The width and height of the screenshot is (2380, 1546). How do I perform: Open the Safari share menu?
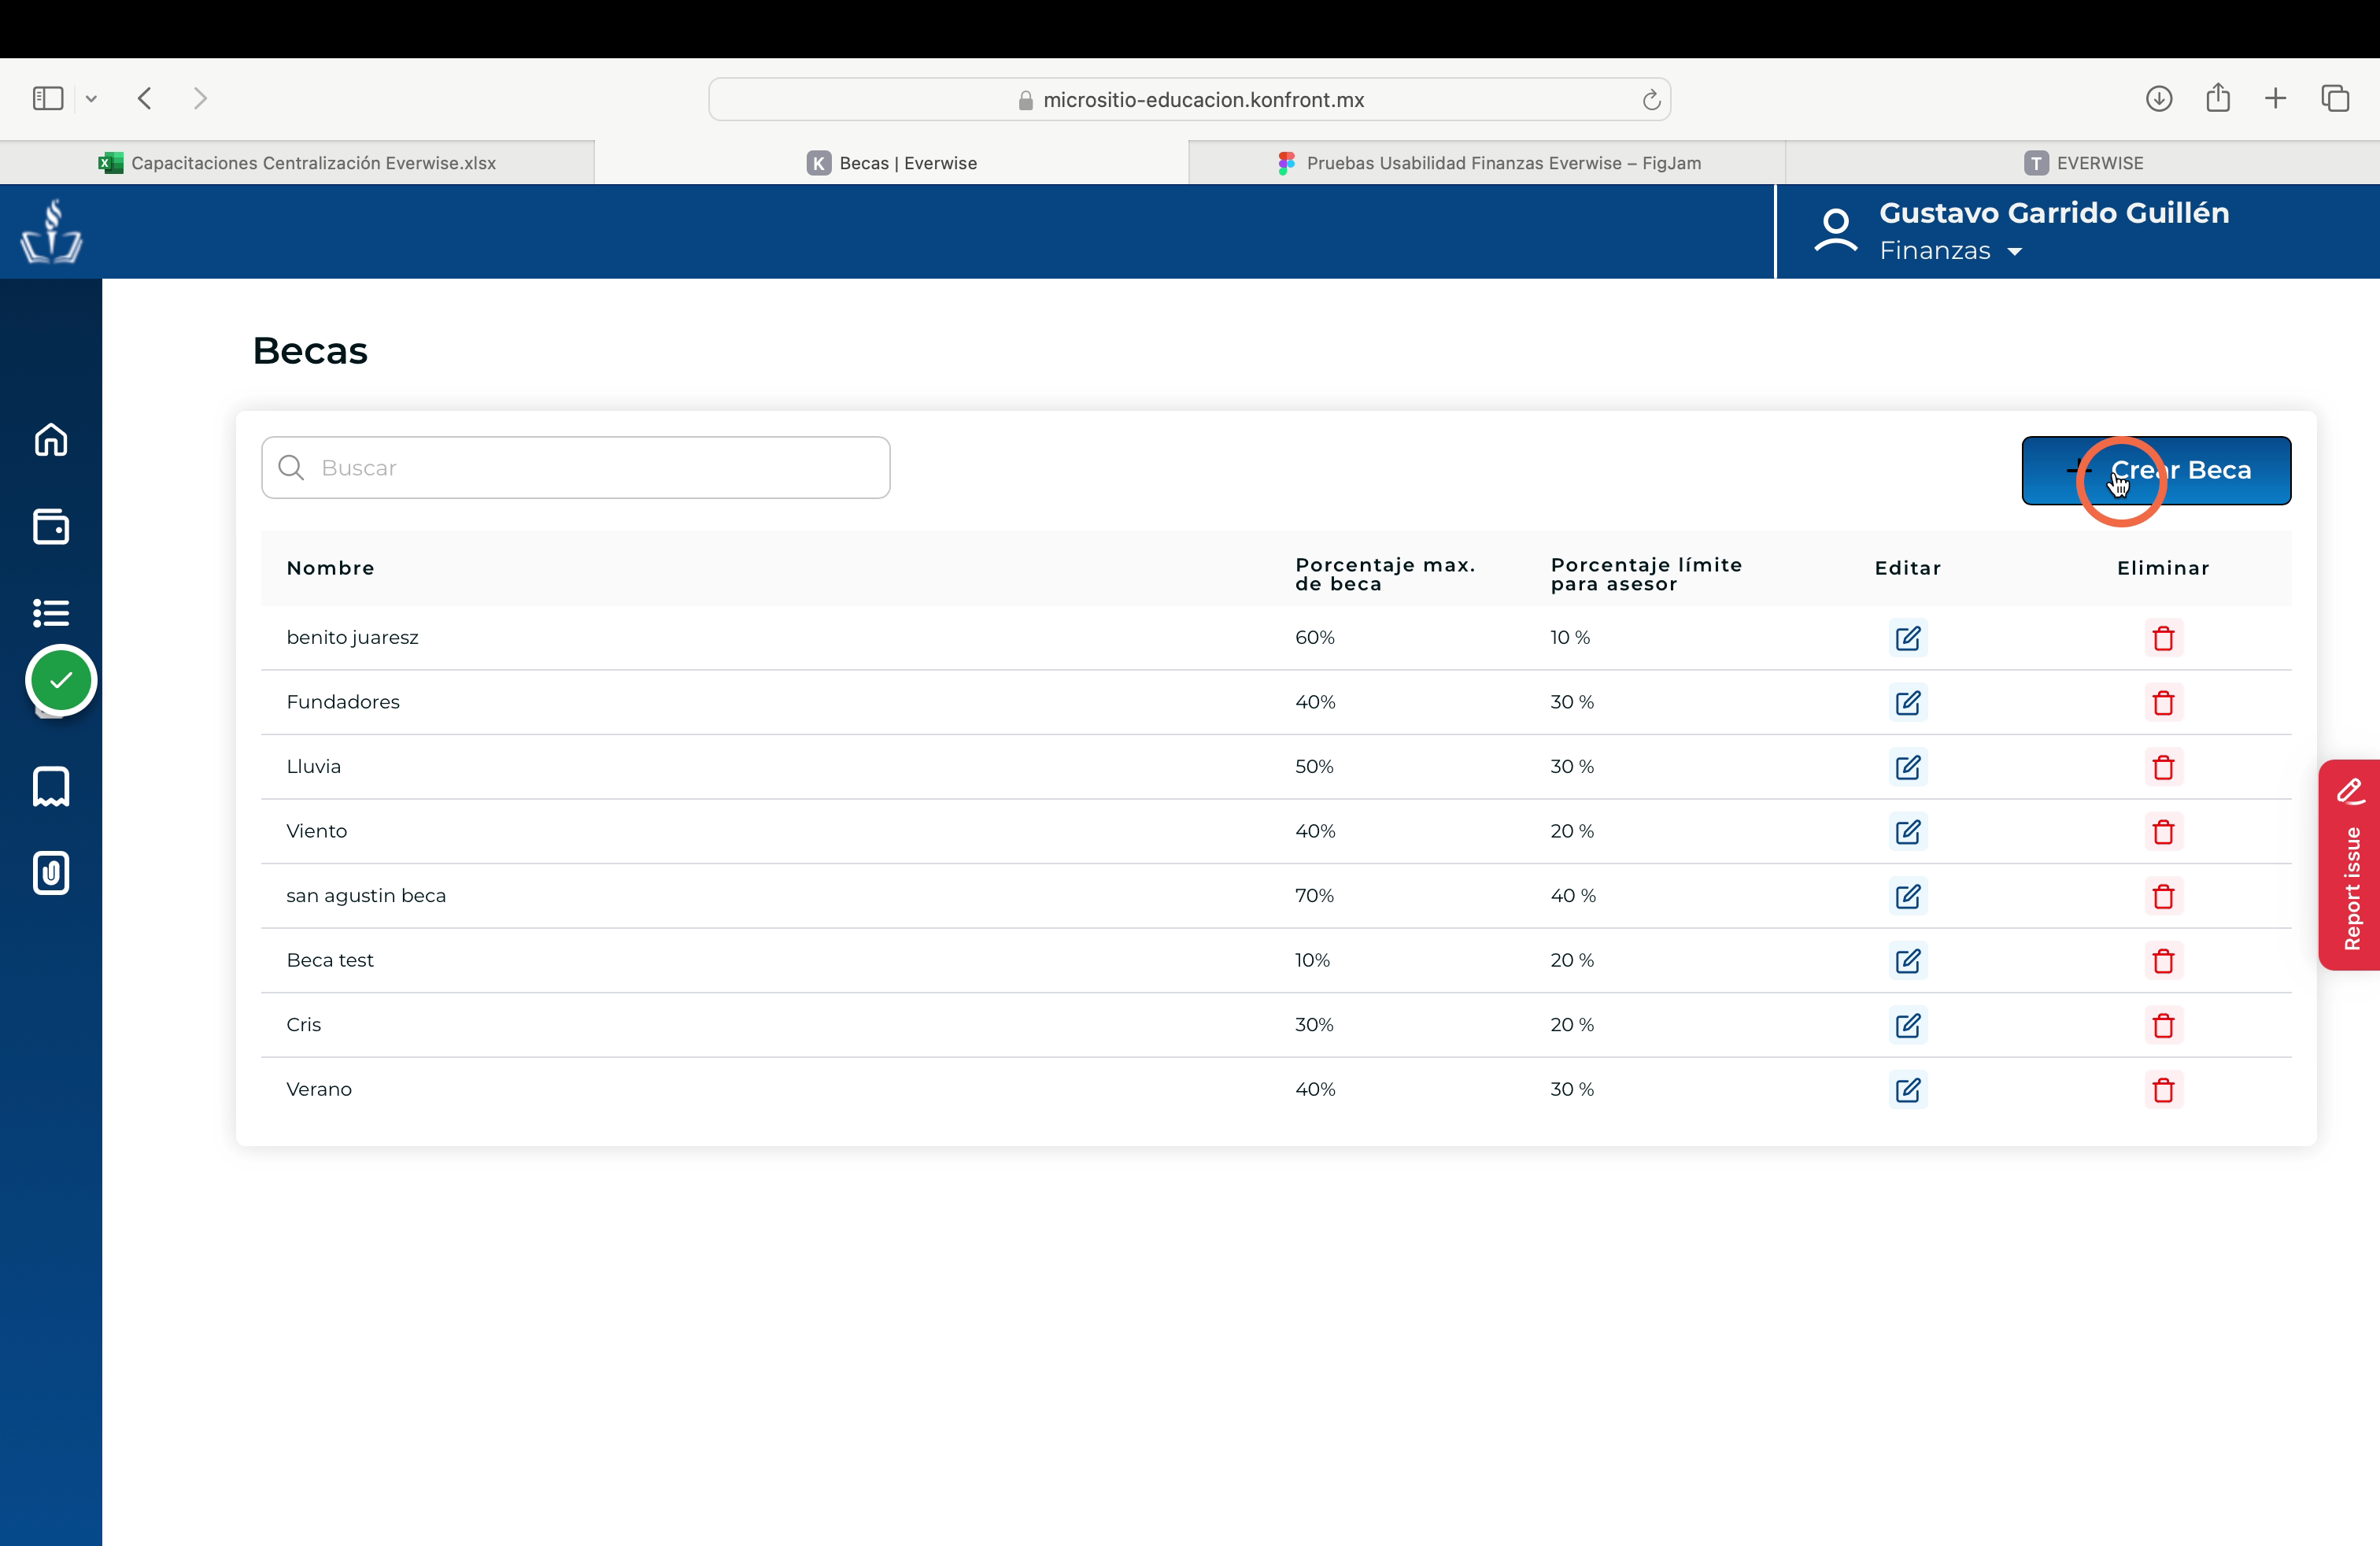[x=2218, y=97]
